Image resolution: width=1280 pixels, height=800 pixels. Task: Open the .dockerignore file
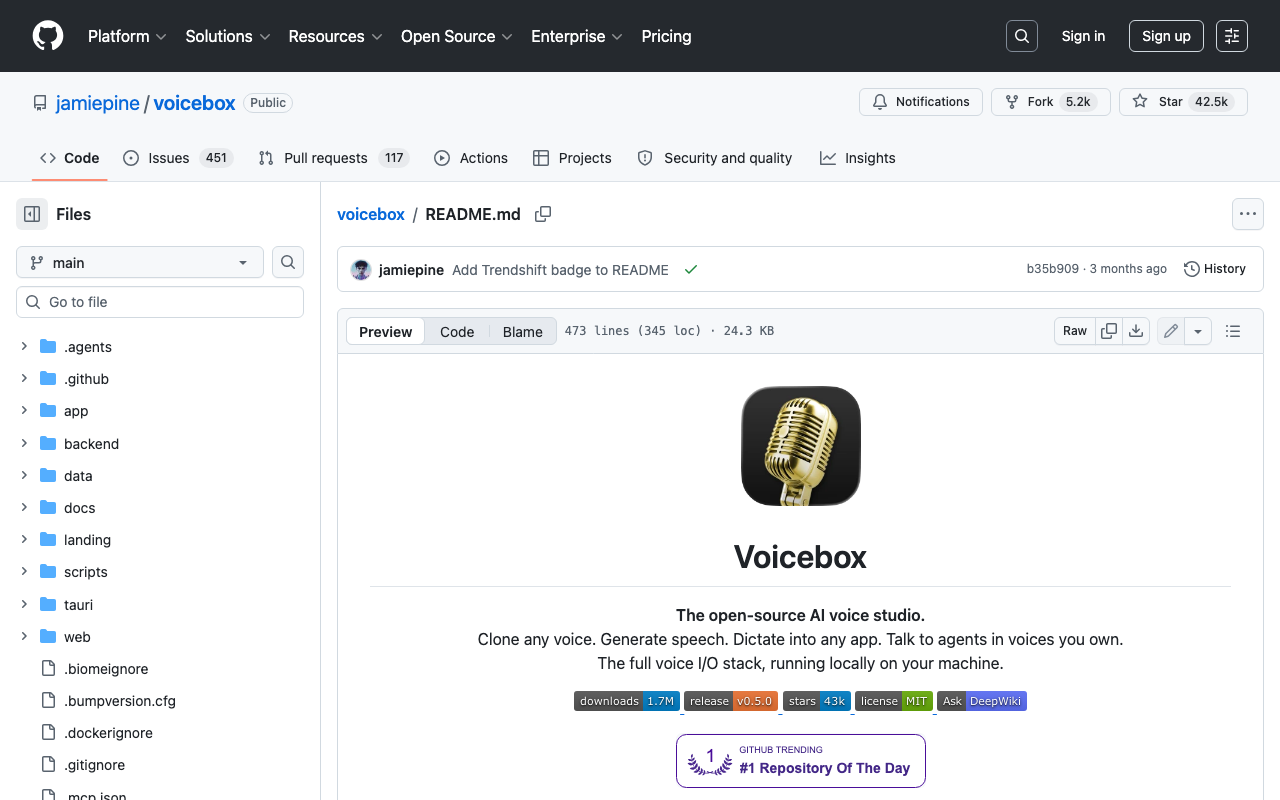point(108,733)
